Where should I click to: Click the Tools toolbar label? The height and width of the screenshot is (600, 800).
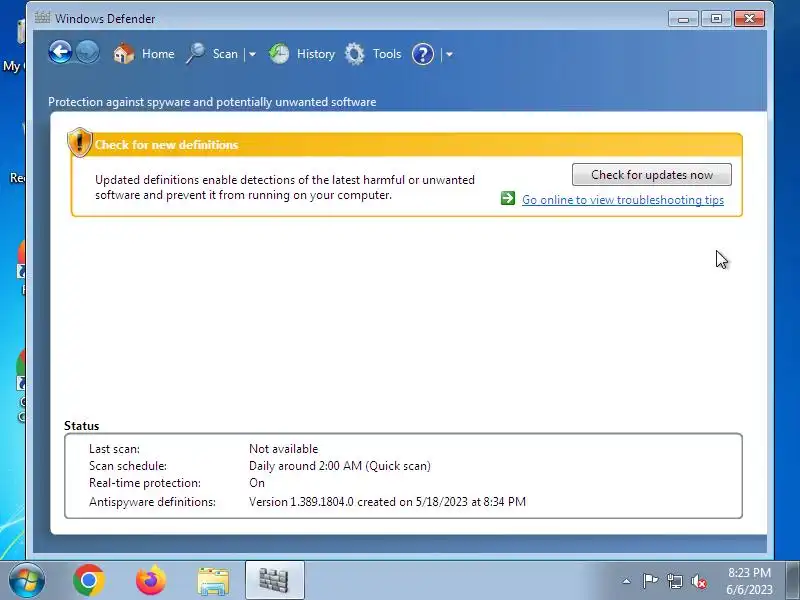[x=387, y=54]
